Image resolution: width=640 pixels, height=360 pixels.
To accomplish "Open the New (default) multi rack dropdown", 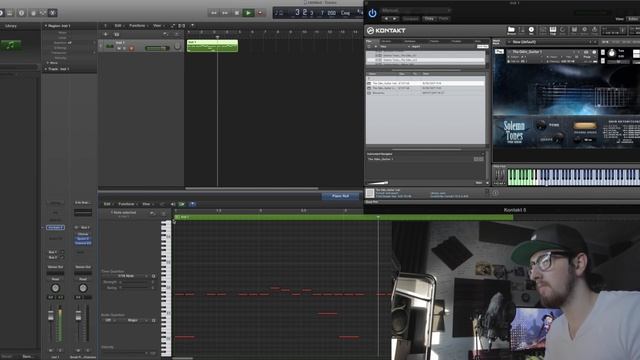I will click(x=551, y=42).
